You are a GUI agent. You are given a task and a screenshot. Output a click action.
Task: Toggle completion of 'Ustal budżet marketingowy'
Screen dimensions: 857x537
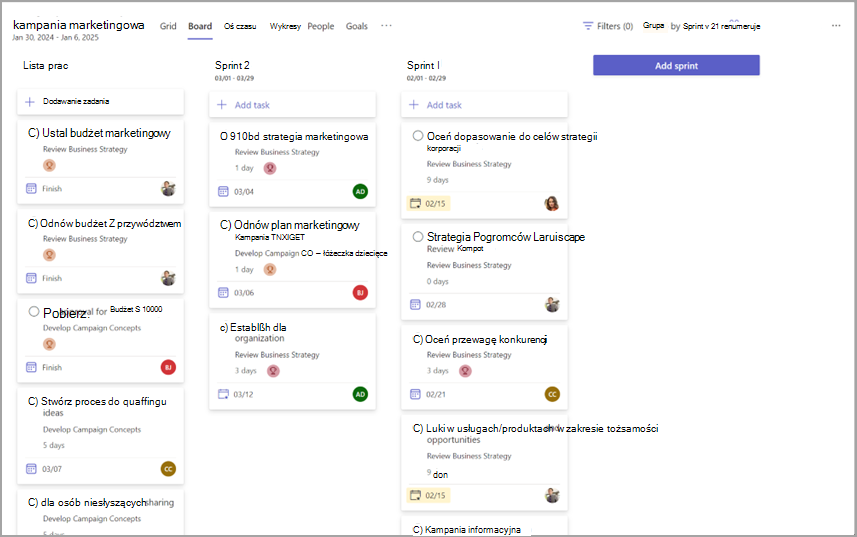pyautogui.click(x=33, y=133)
